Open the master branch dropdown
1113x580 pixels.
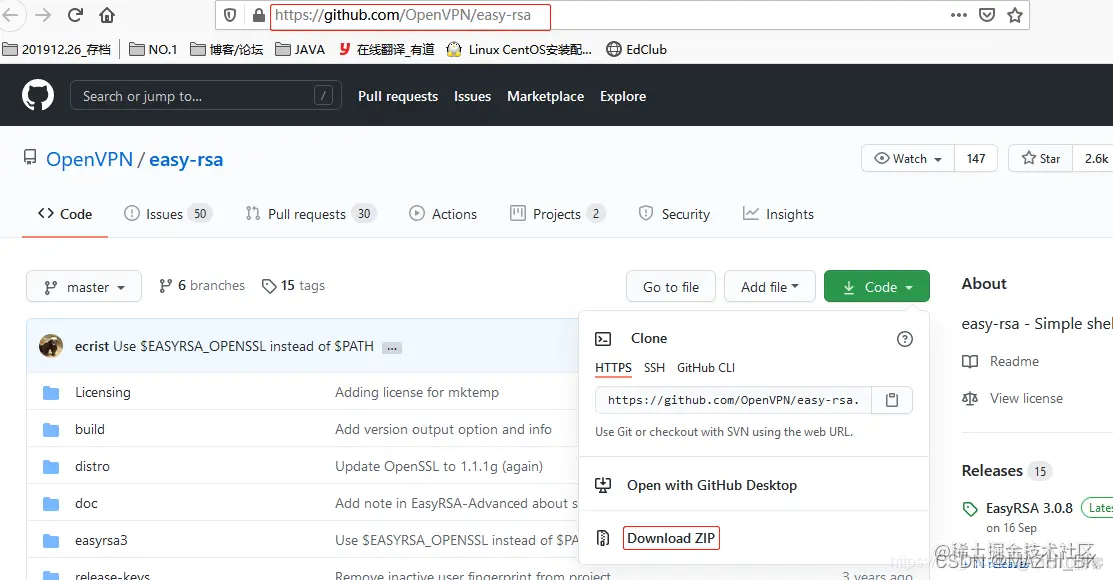coord(84,286)
